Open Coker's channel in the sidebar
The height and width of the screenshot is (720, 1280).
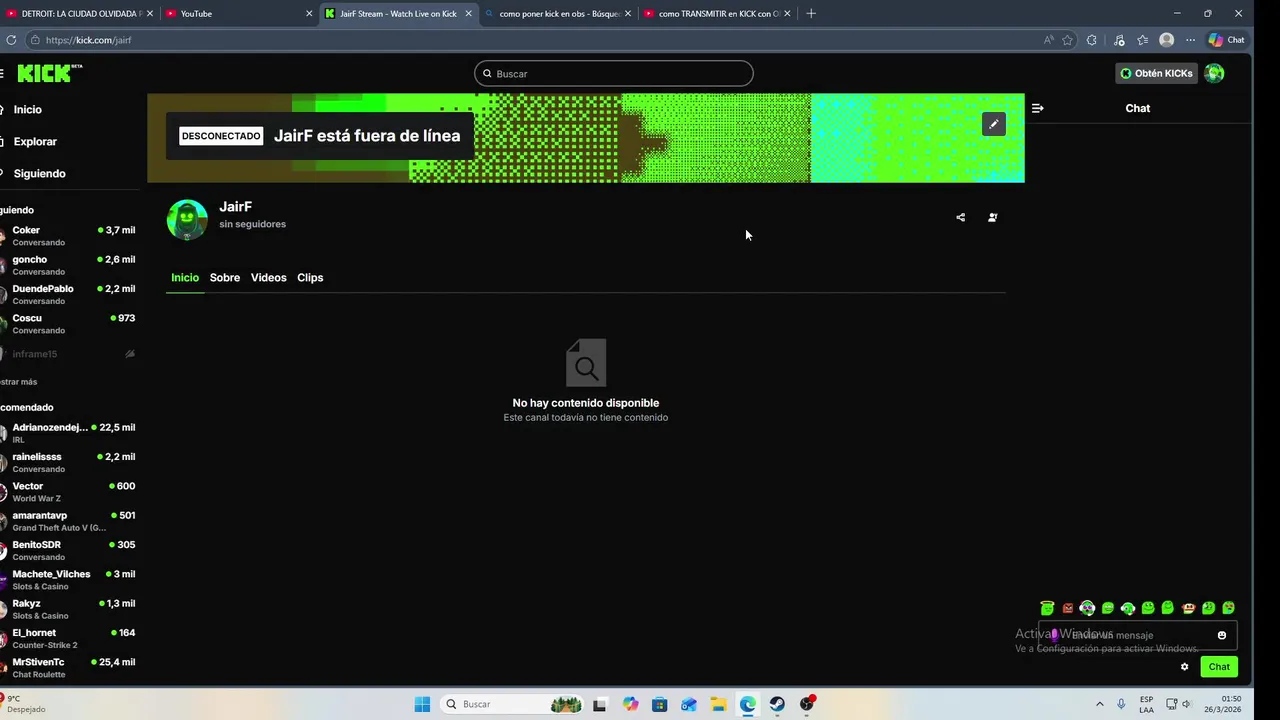(x=70, y=236)
